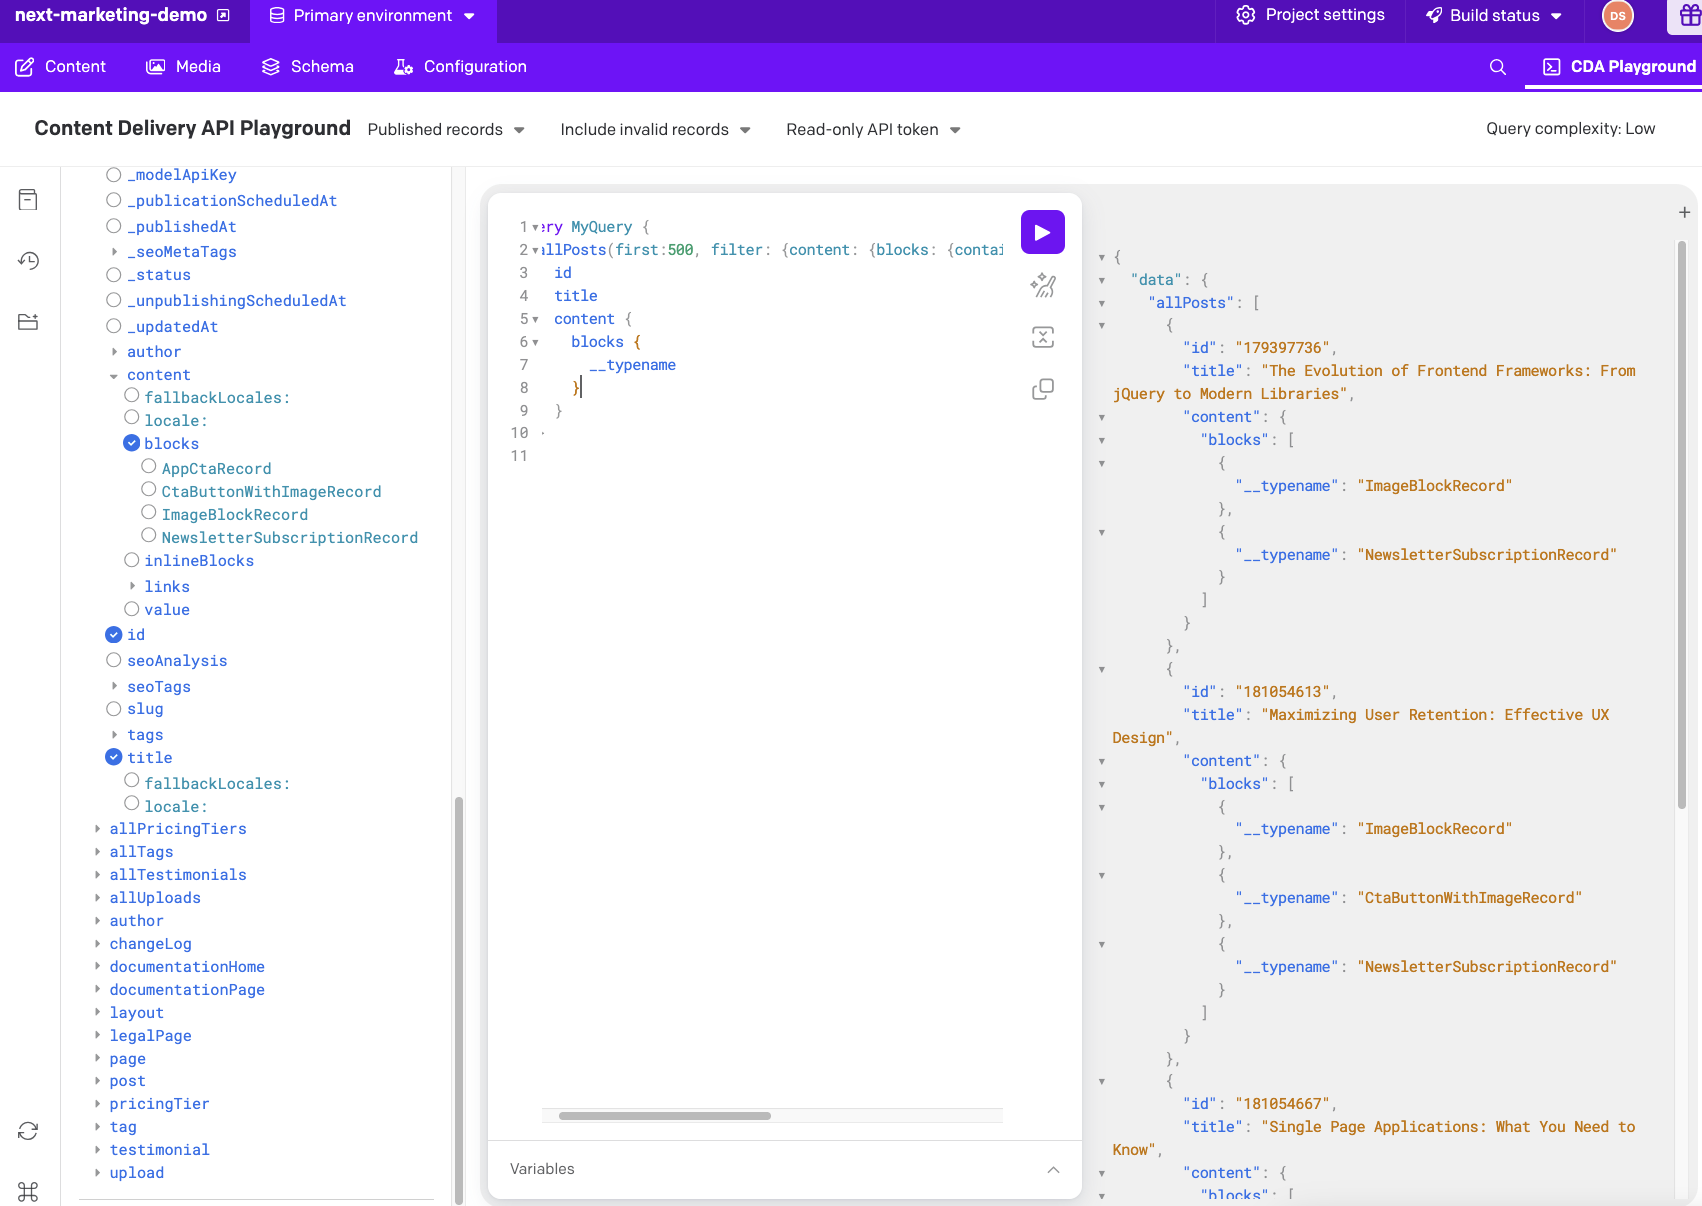Open the Media tab
Viewport: 1702px width, 1206px height.
click(x=184, y=67)
